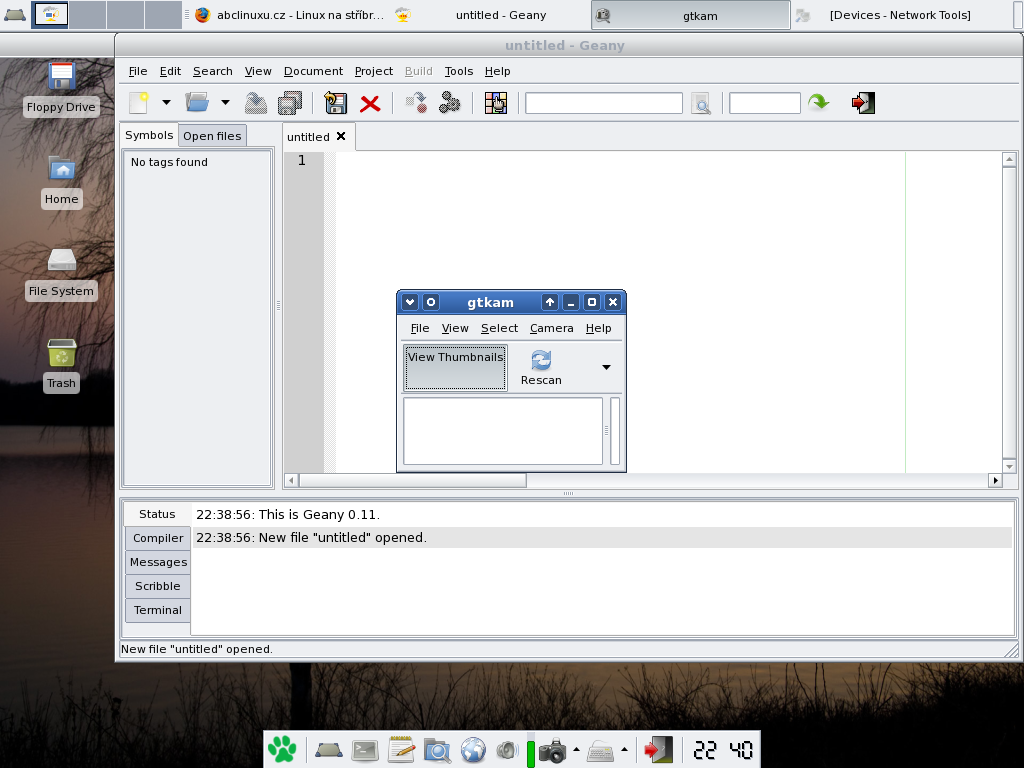Focus the toolbar search text field
1024x768 pixels.
point(603,103)
